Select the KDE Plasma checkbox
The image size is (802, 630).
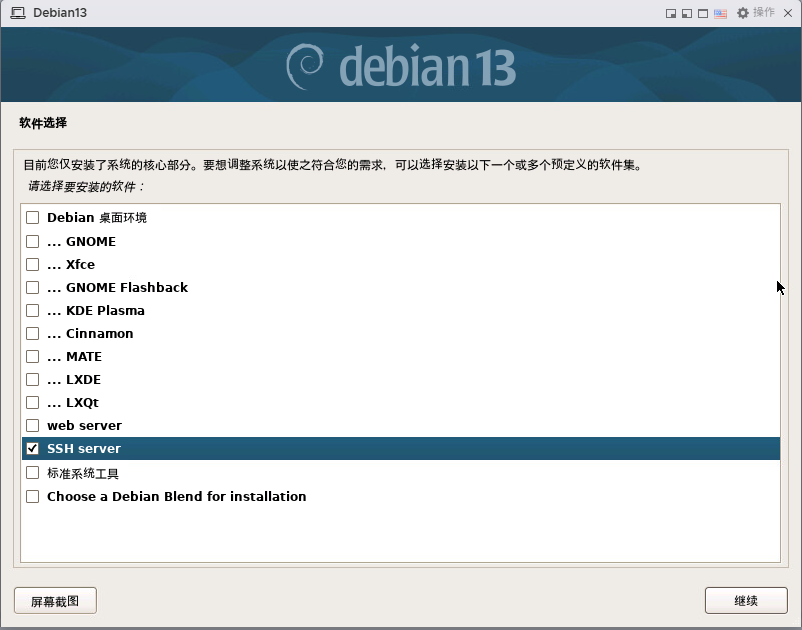pyautogui.click(x=33, y=311)
